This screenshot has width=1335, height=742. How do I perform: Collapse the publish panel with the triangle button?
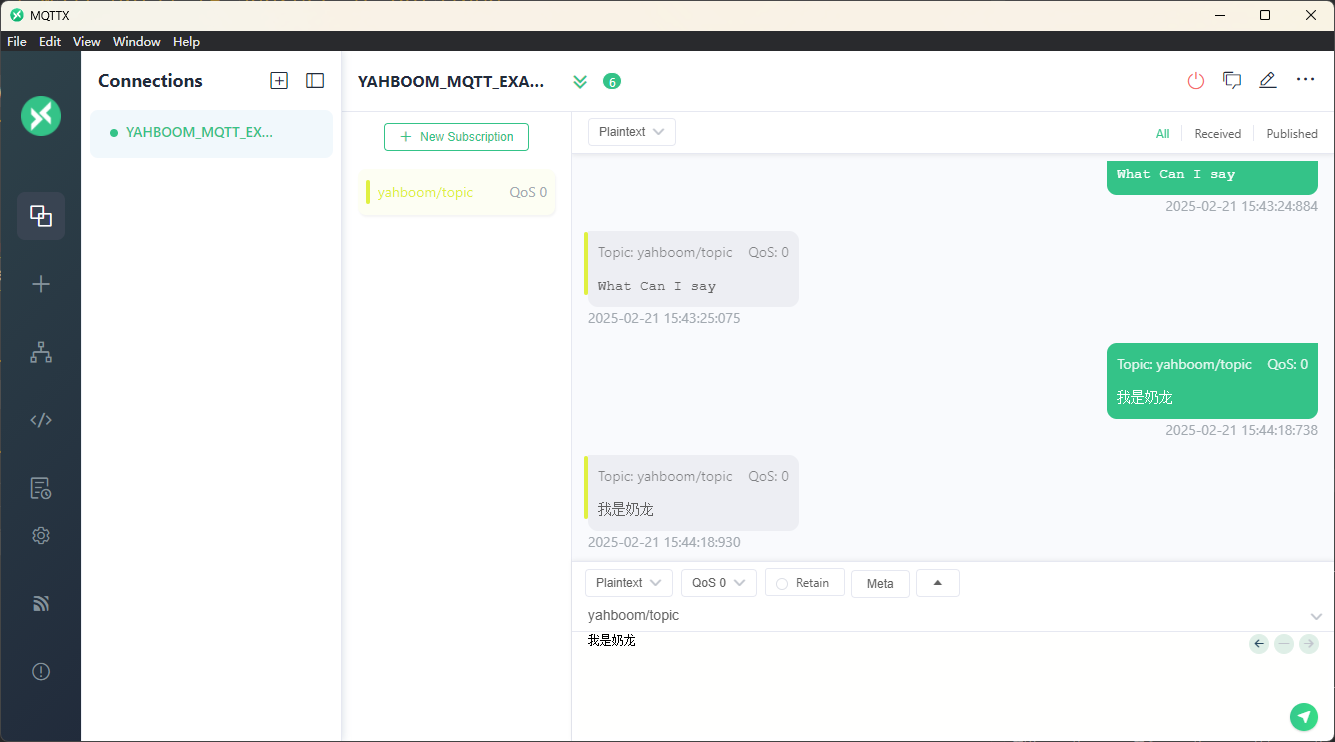(938, 583)
